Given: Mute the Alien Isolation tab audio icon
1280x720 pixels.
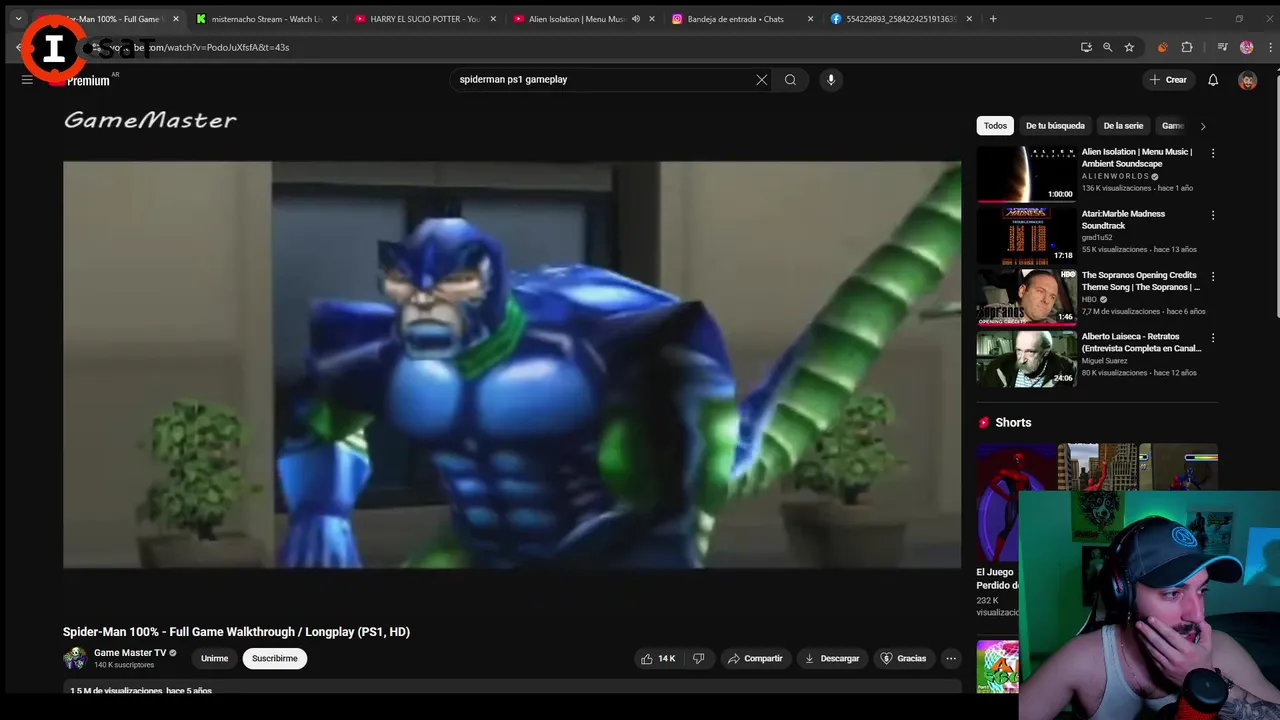Looking at the screenshot, I should [x=636, y=19].
